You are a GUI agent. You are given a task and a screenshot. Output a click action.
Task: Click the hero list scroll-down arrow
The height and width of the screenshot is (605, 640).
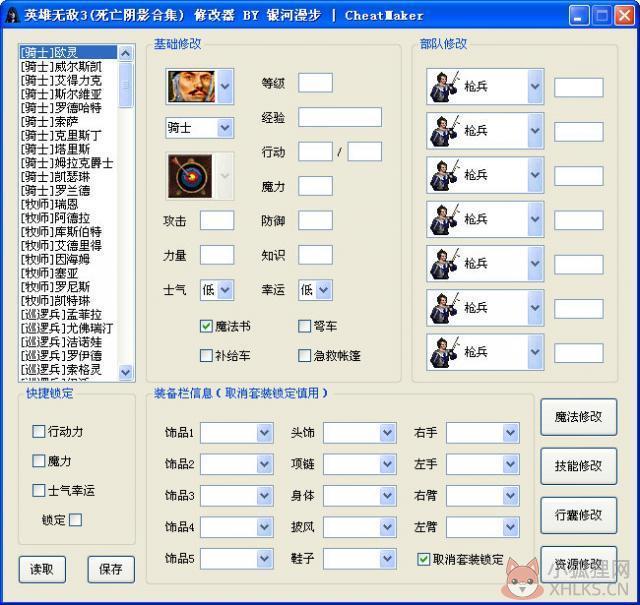pos(126,372)
